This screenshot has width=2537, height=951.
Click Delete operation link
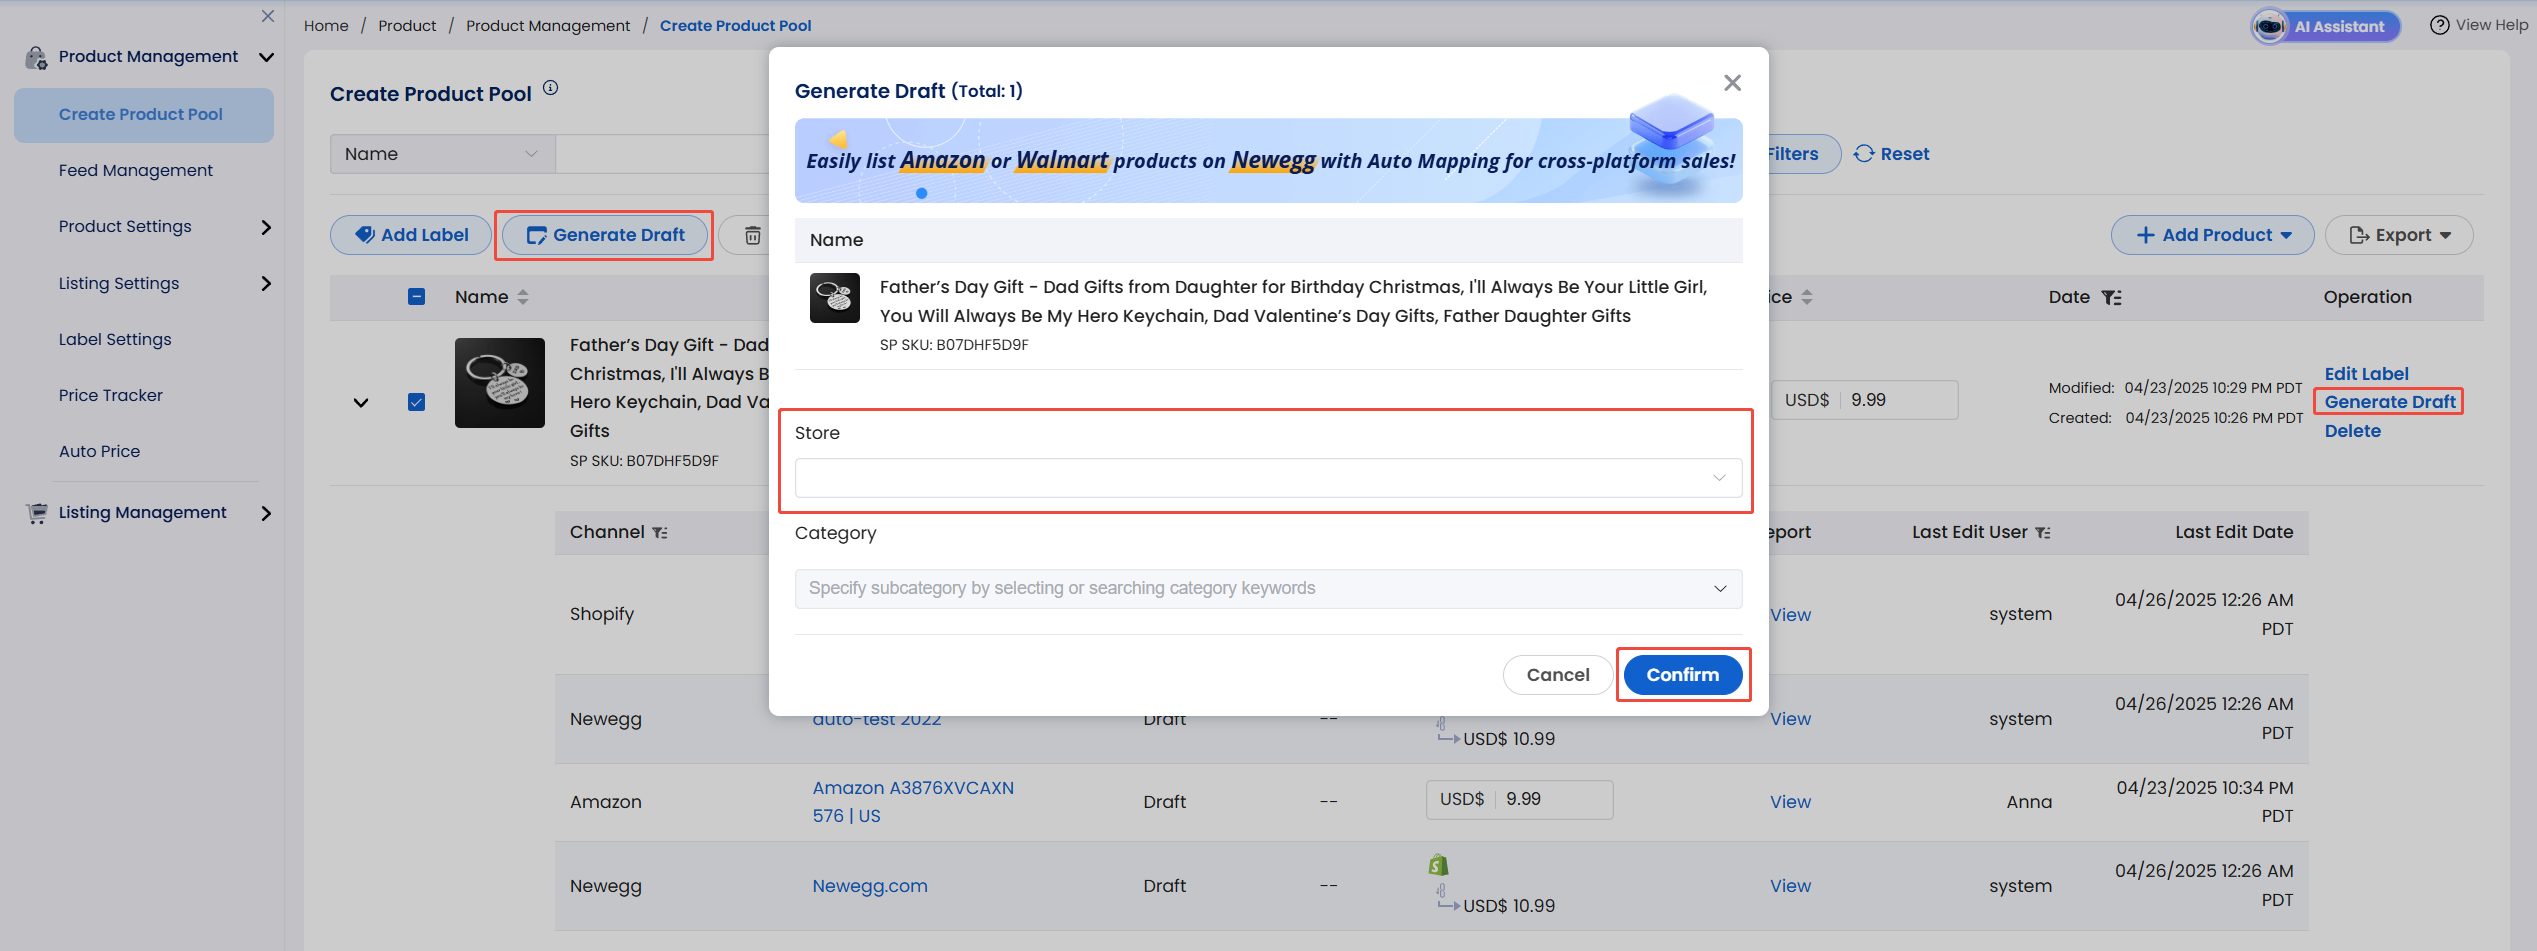(2352, 431)
